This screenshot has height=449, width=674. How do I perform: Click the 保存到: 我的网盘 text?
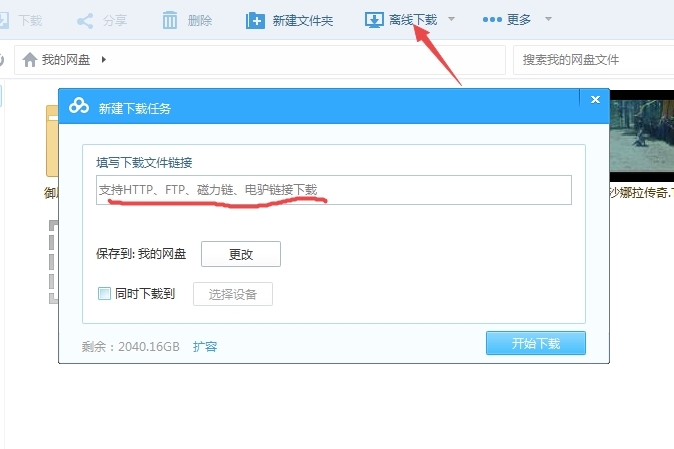(141, 254)
